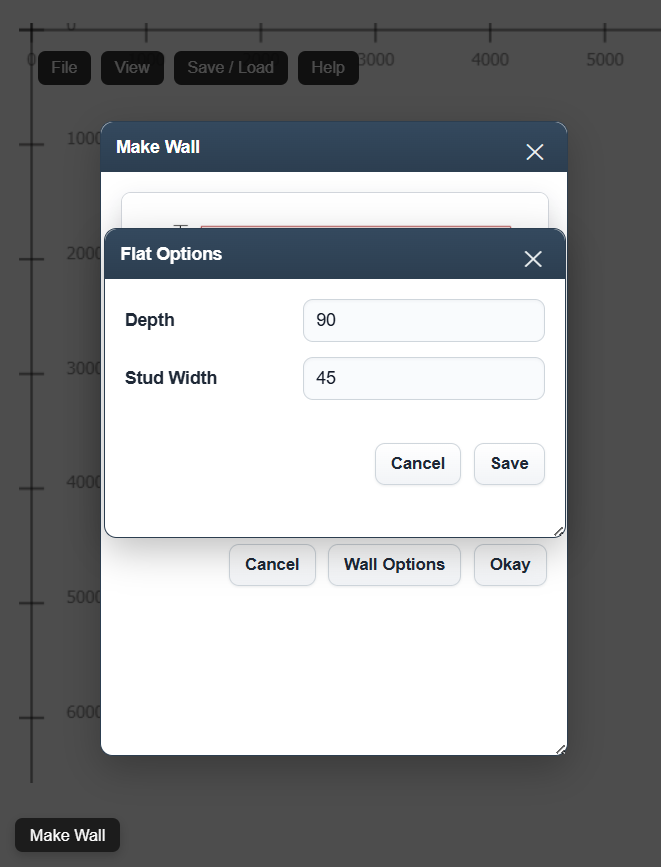Click the Make Wall dialog resize grip
This screenshot has width=661, height=867.
point(561,749)
